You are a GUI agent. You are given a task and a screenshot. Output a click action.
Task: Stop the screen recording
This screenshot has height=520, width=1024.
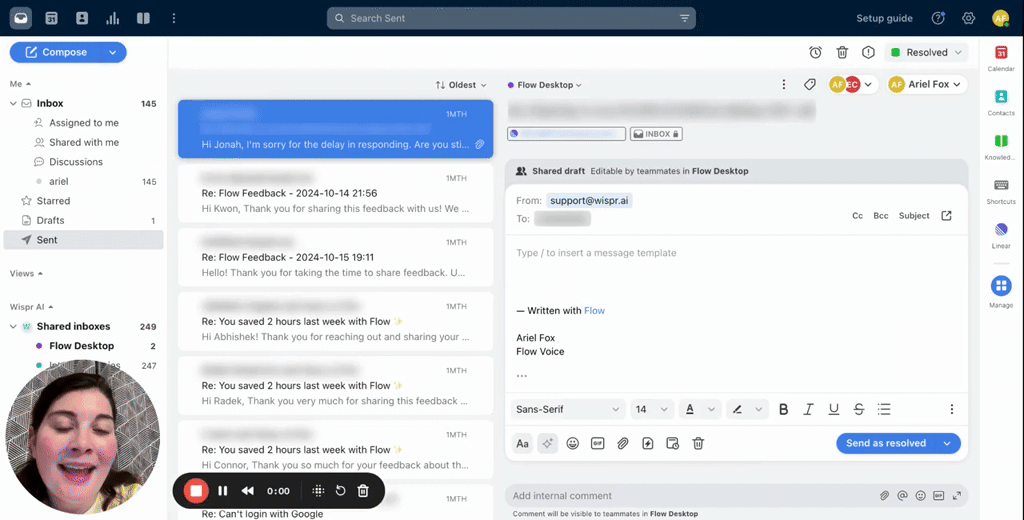pos(195,491)
